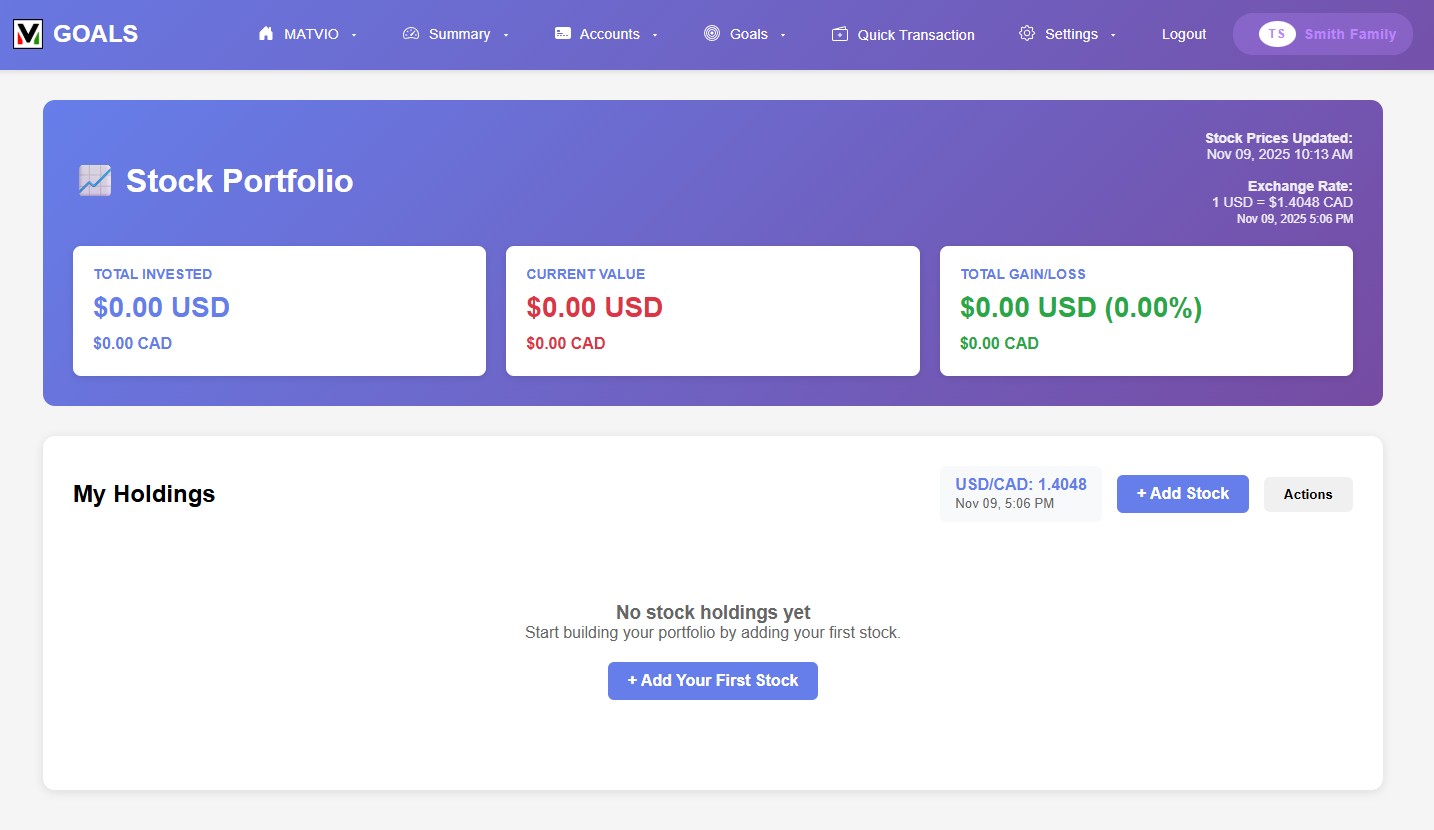Select the Total Invested card
This screenshot has height=830, width=1434.
279,311
